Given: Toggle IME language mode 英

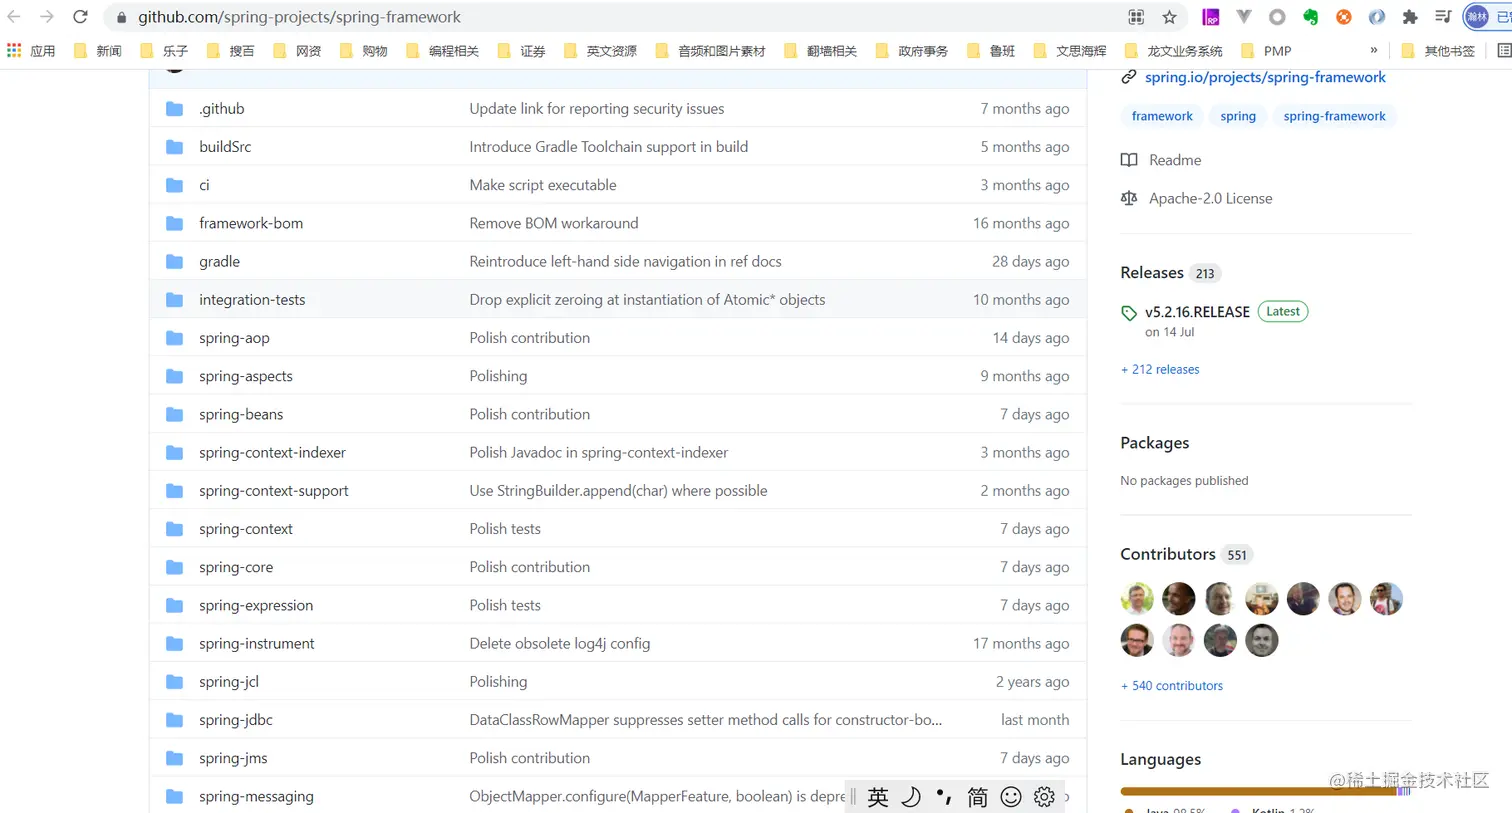Looking at the screenshot, I should [x=878, y=797].
